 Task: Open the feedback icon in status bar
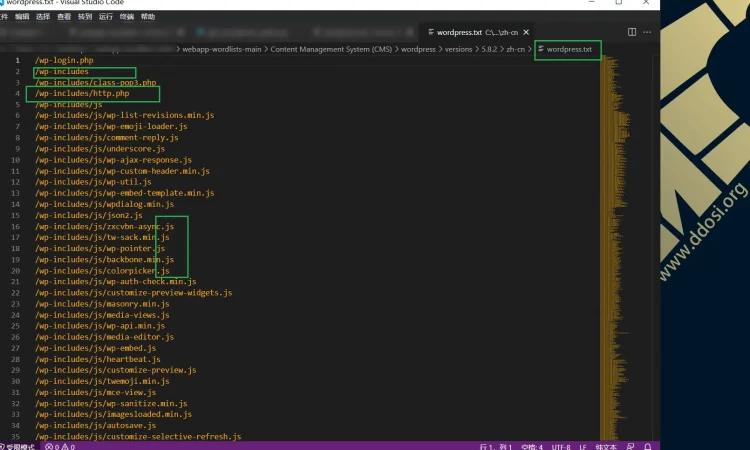click(x=630, y=447)
